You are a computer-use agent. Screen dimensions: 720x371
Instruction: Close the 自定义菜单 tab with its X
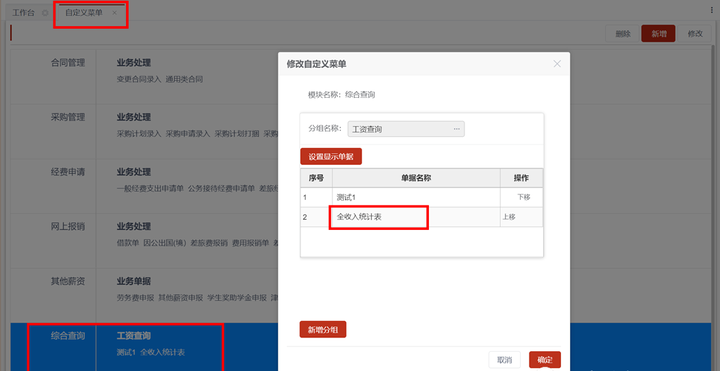click(x=114, y=13)
